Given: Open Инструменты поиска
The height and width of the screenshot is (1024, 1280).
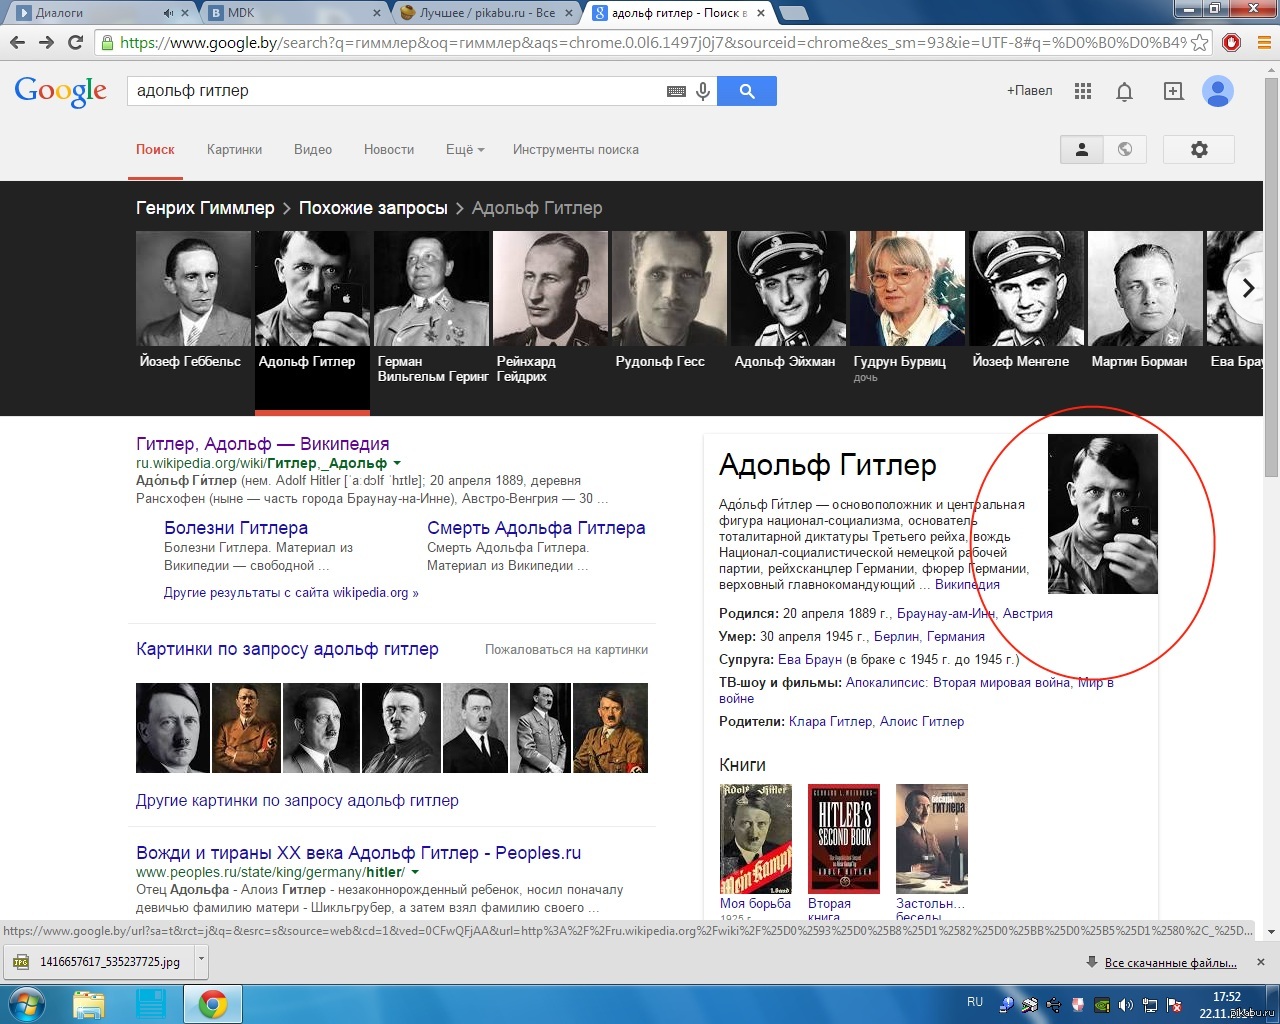Looking at the screenshot, I should click(576, 149).
